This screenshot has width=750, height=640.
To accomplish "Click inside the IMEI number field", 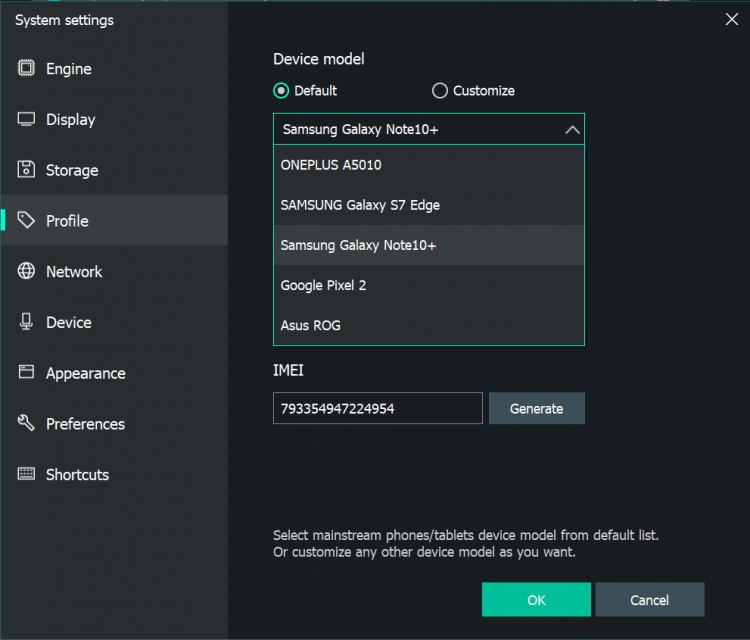I will (x=377, y=408).
